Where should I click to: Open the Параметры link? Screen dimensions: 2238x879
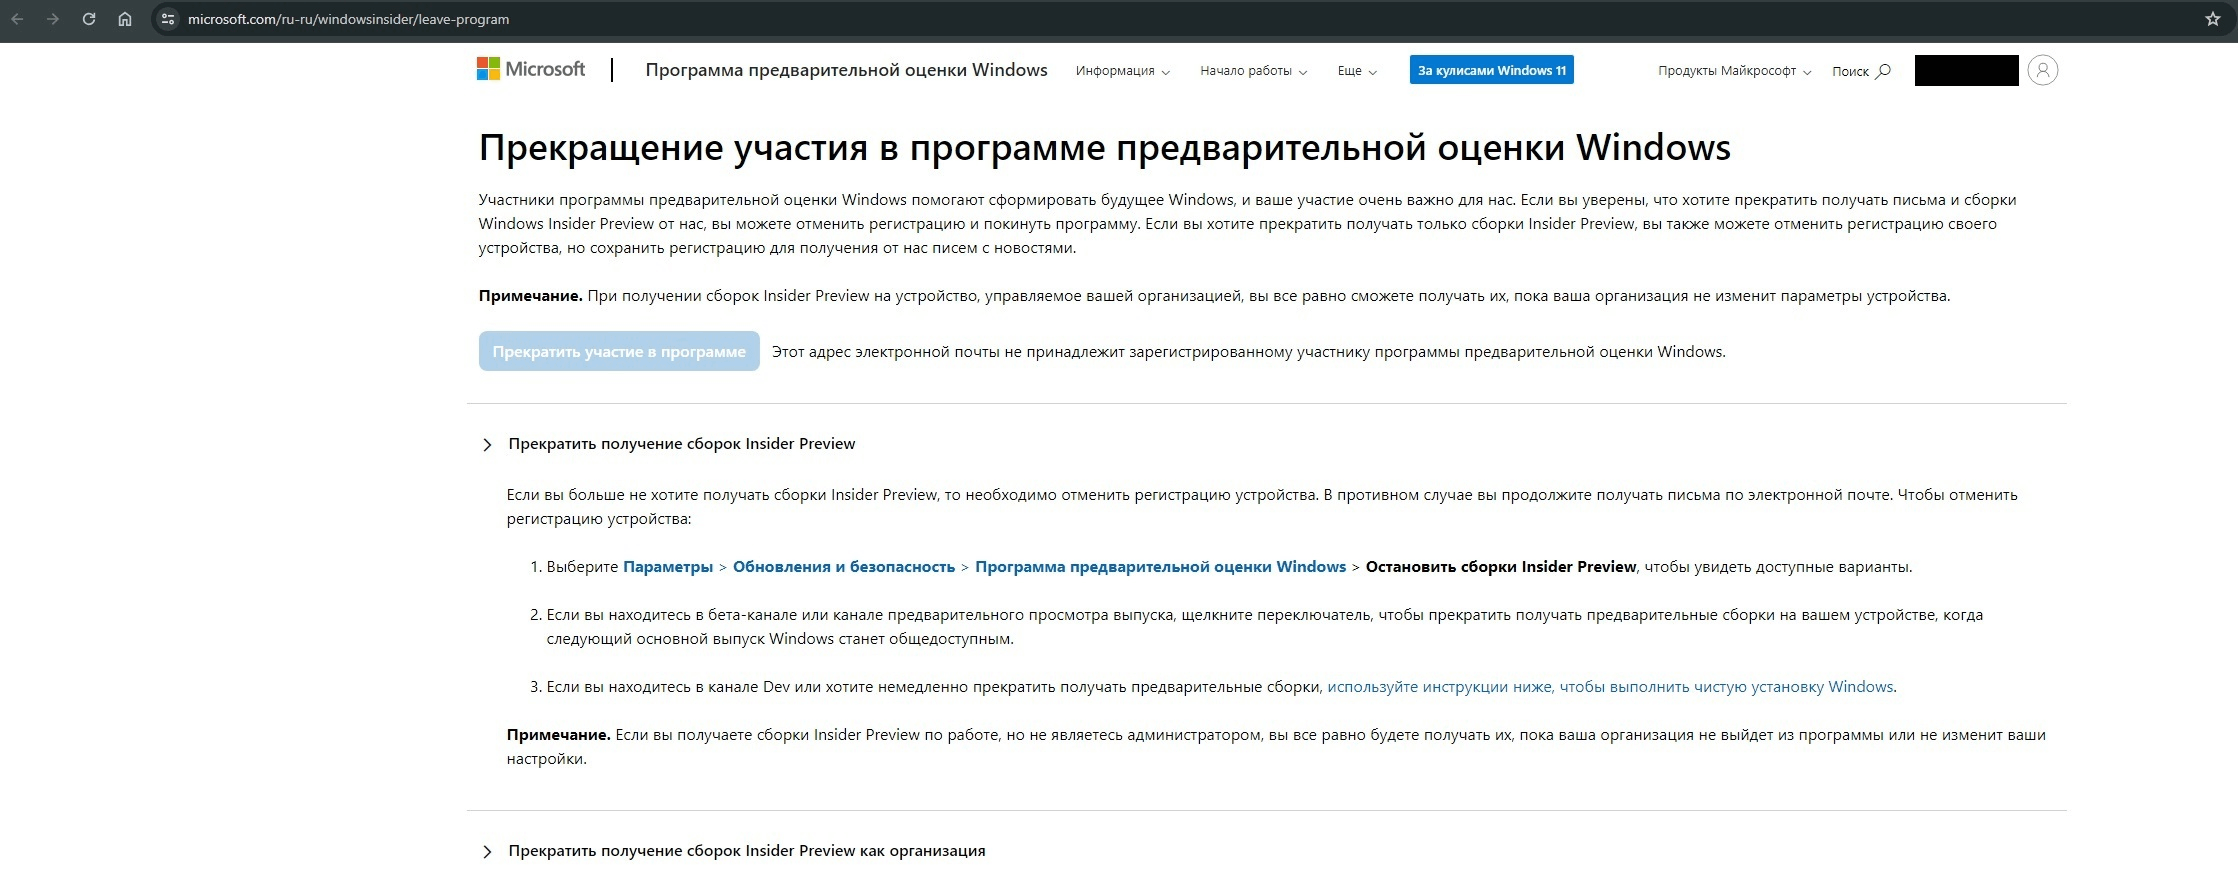(x=668, y=567)
